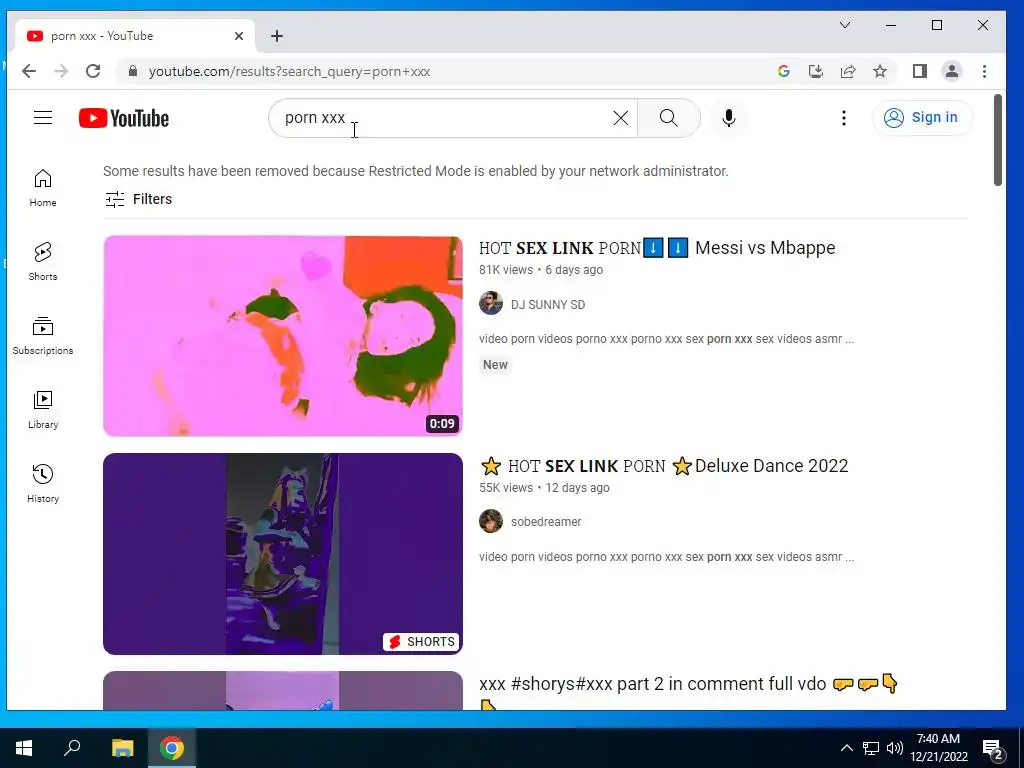Viewport: 1024px width, 768px height.
Task: Open the Messi vs Mbappe video thumbnail
Action: point(283,336)
